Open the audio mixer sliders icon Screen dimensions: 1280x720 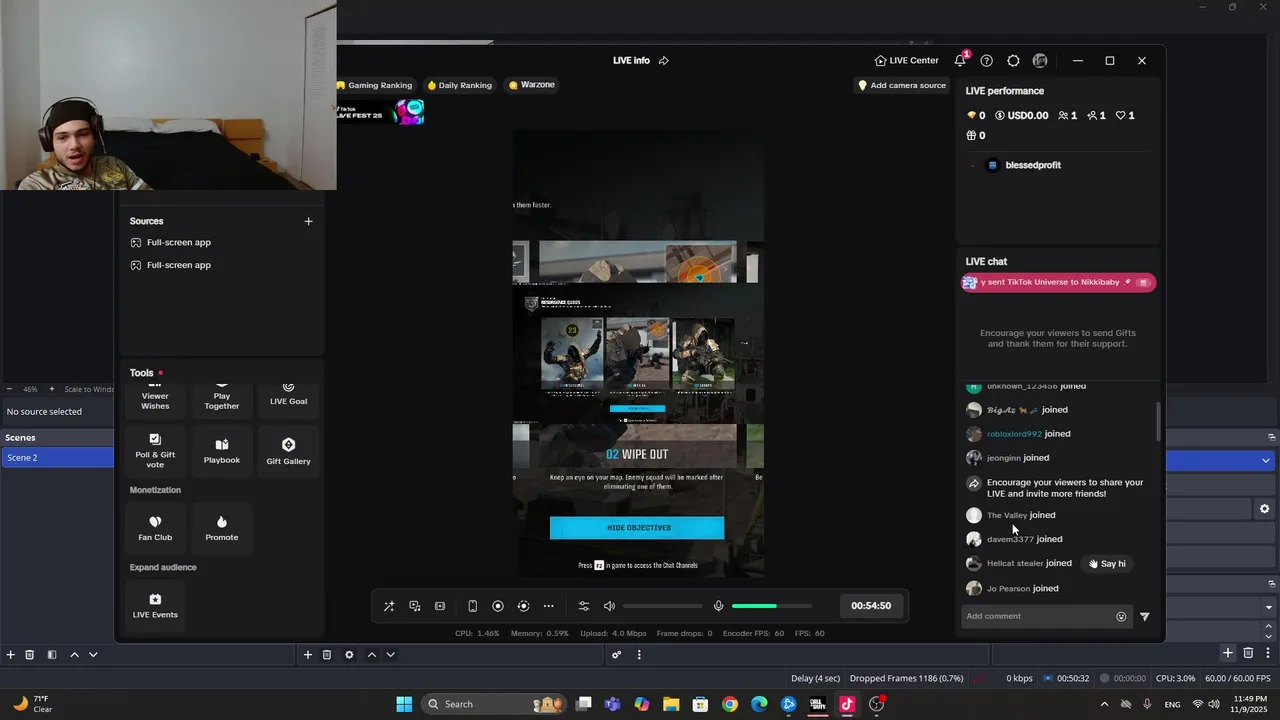tap(584, 606)
